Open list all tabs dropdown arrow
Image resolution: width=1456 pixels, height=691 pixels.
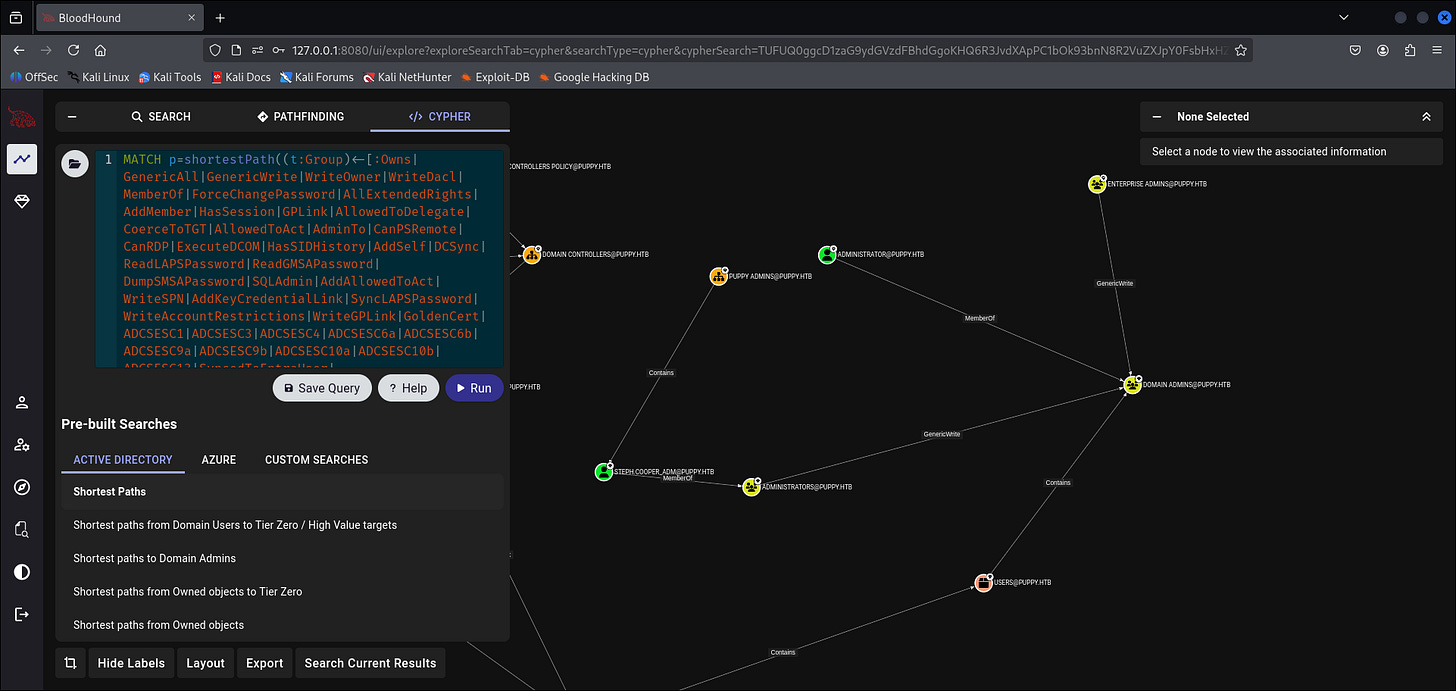(1344, 18)
